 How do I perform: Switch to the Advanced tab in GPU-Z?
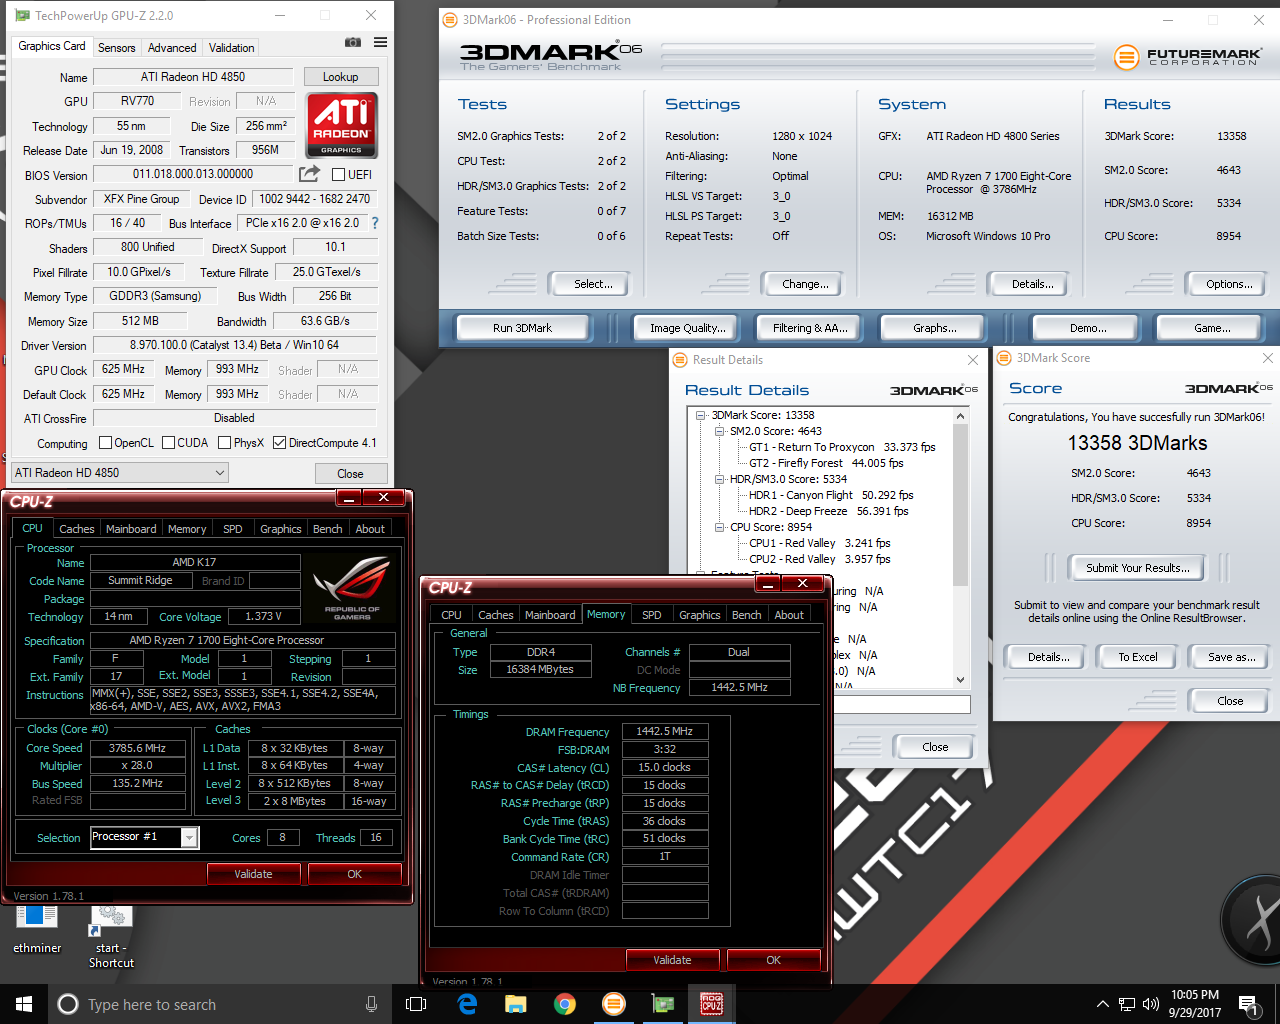(172, 47)
